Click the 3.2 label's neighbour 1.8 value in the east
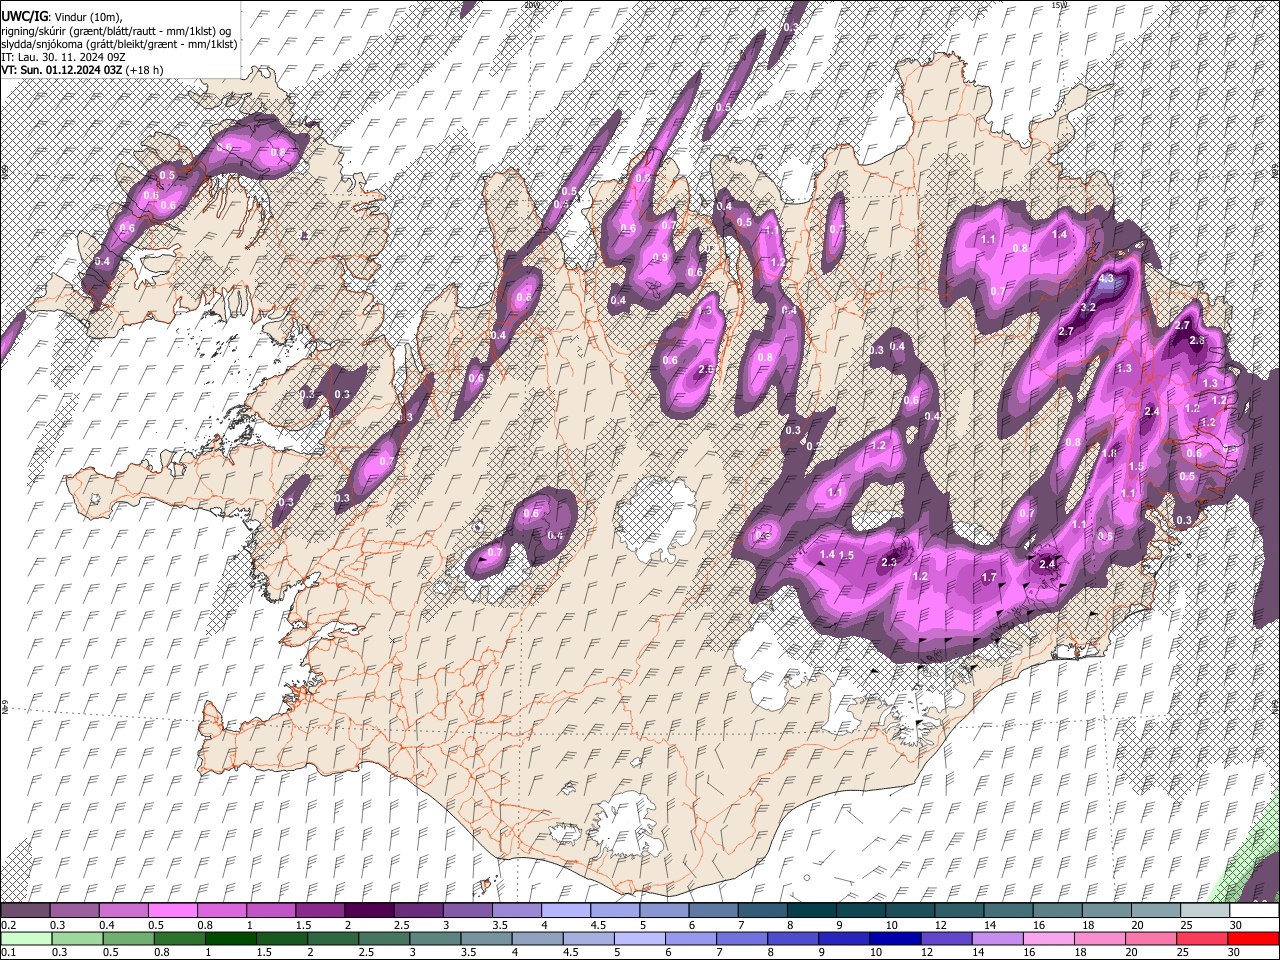 1109,454
